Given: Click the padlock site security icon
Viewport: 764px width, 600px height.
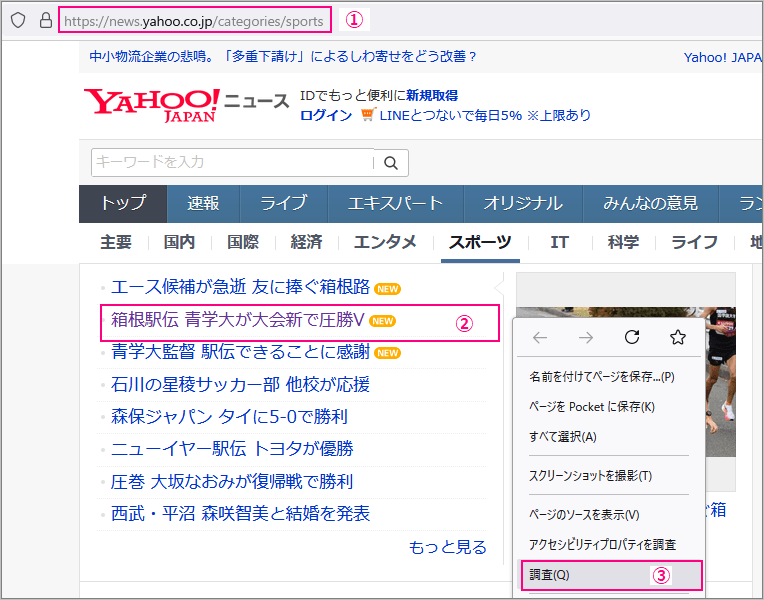Looking at the screenshot, I should coord(44,20).
